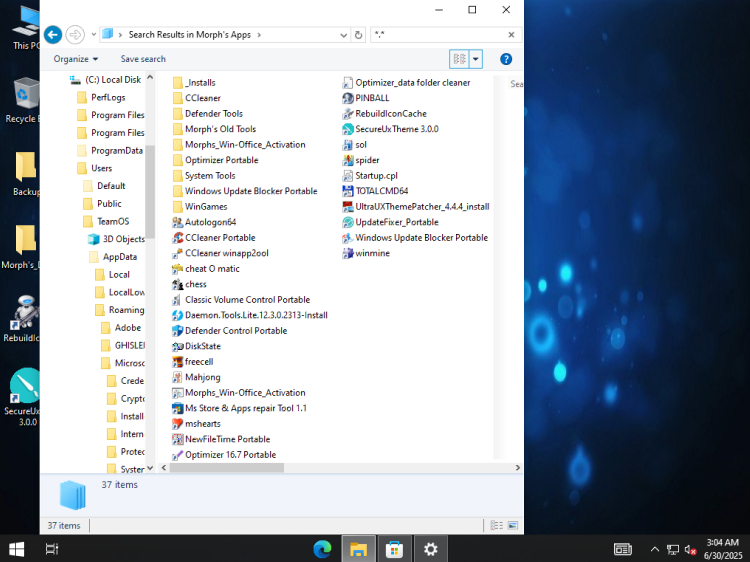Open Morph's Old Tools folder
This screenshot has width=750, height=562.
tap(214, 129)
